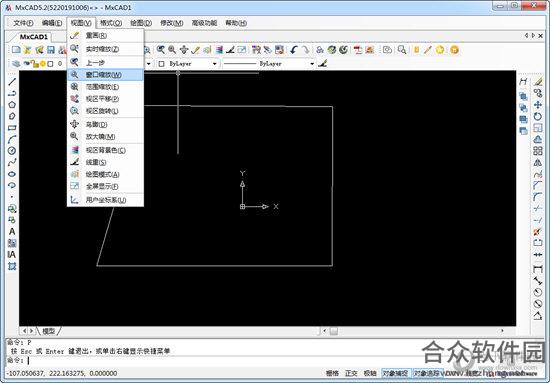The width and height of the screenshot is (550, 383).
Task: Open the 修改(M) menu
Action: (x=172, y=23)
